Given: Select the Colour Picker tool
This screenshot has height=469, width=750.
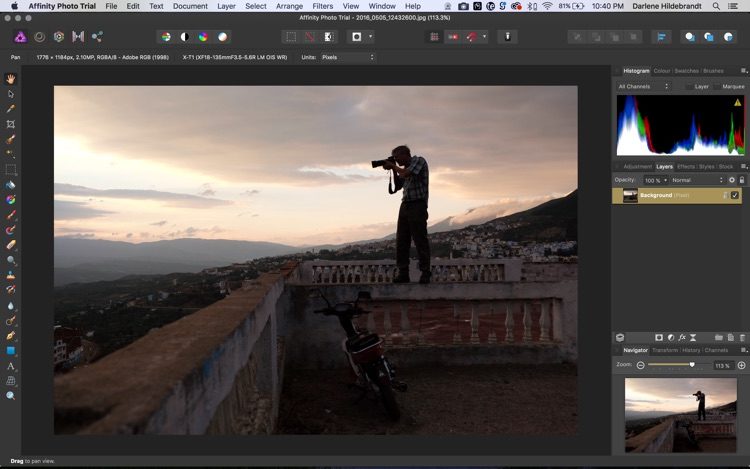Looking at the screenshot, I should pos(11,109).
